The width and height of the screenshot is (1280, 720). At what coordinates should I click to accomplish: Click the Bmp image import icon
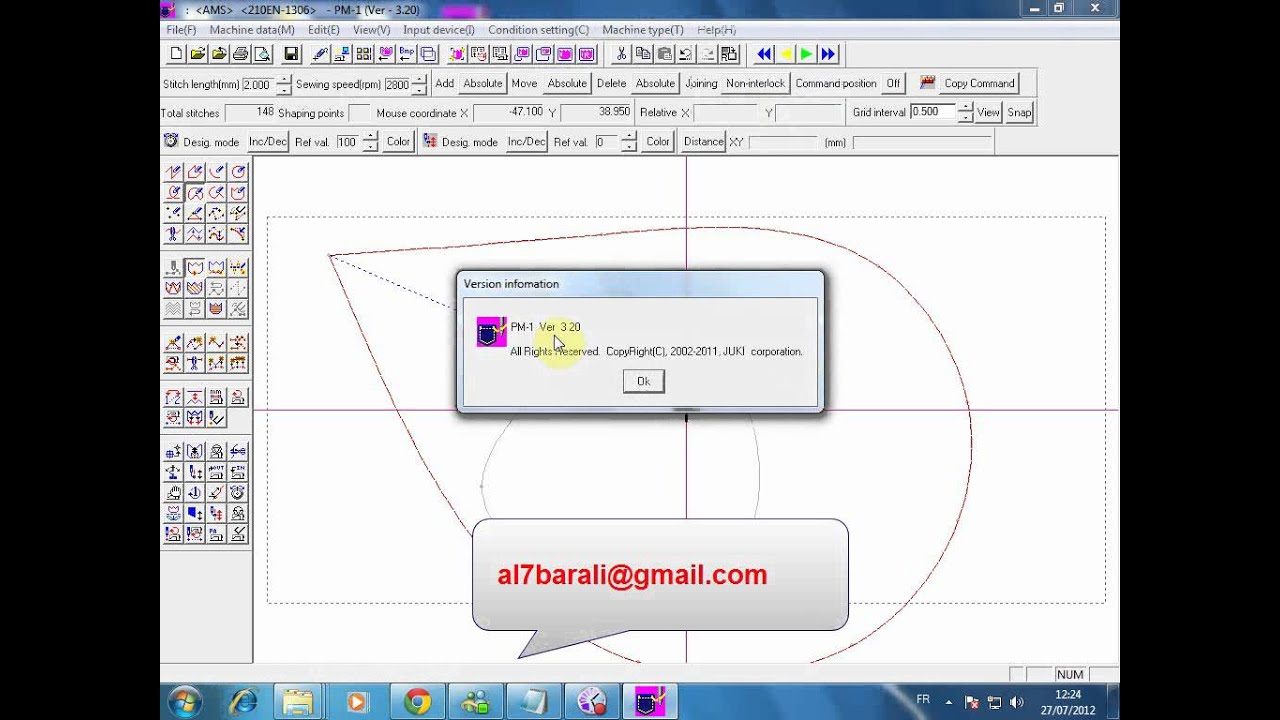(407, 54)
